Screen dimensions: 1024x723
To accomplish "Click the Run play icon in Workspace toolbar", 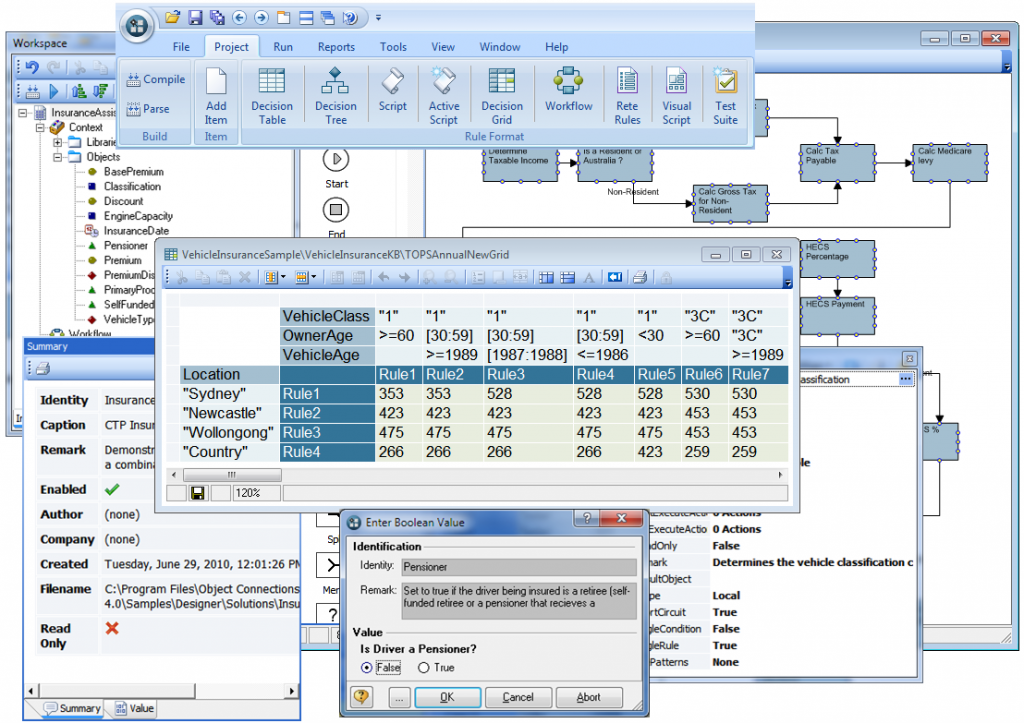I will 54,91.
